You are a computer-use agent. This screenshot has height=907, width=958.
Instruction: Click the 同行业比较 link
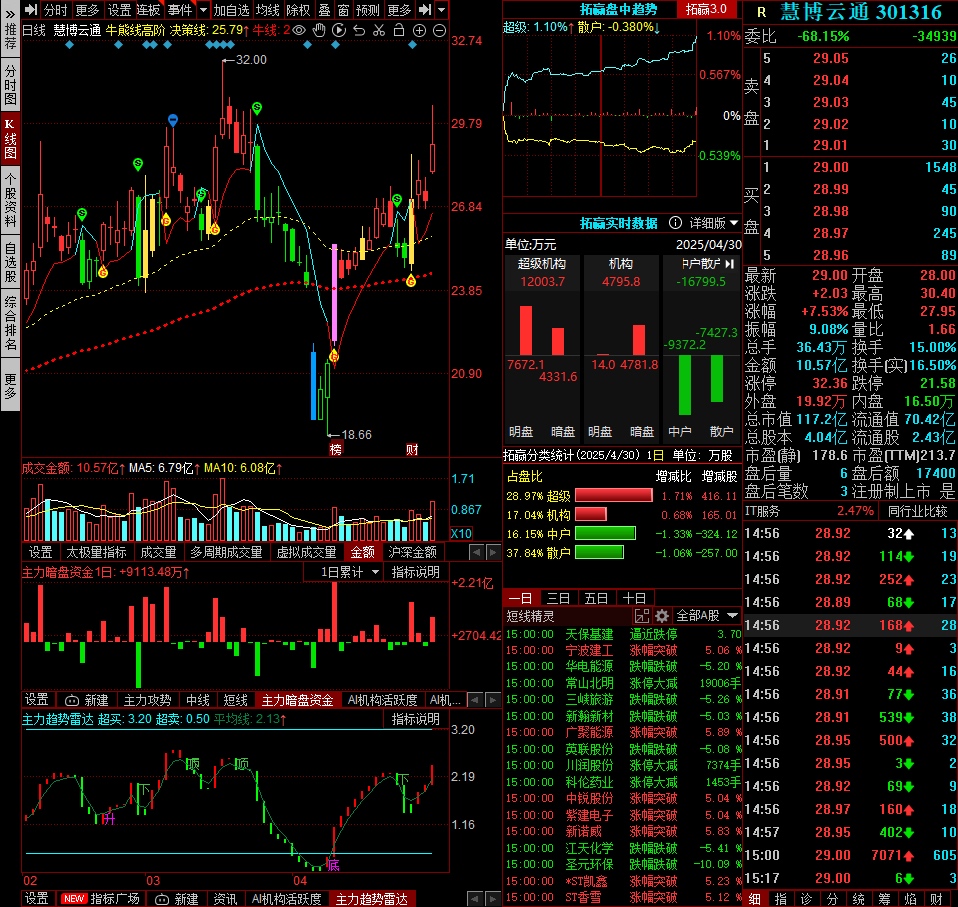pyautogui.click(x=917, y=511)
